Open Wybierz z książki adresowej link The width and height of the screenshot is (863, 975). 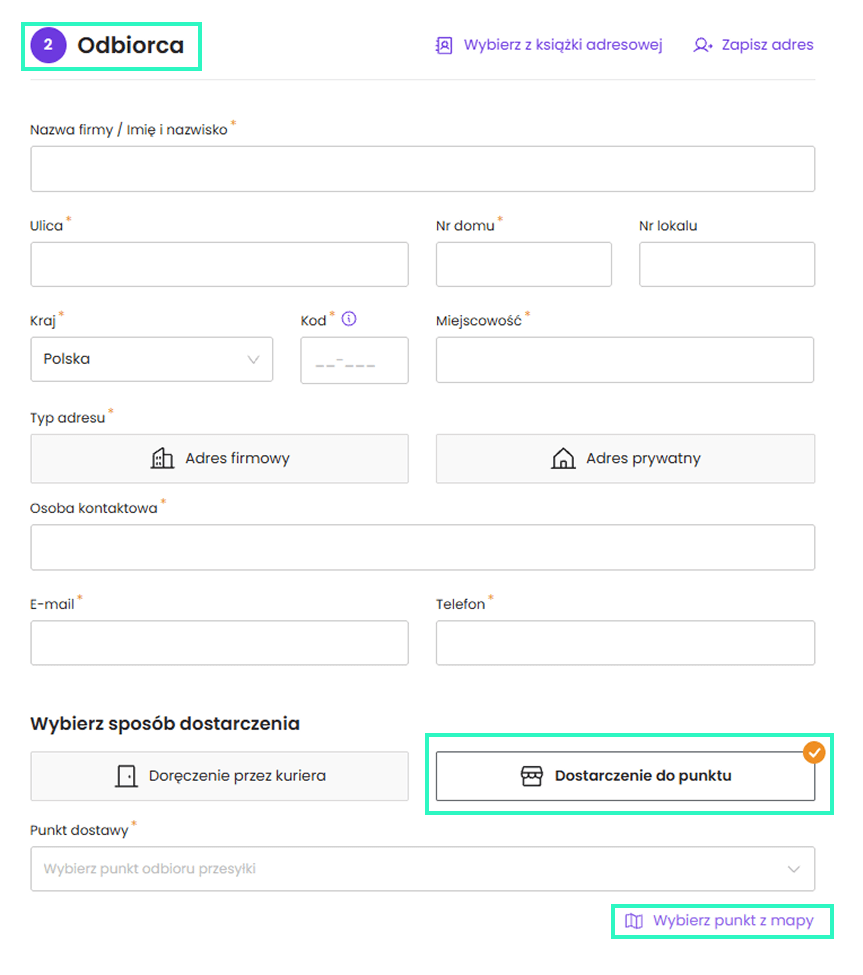pyautogui.click(x=562, y=45)
